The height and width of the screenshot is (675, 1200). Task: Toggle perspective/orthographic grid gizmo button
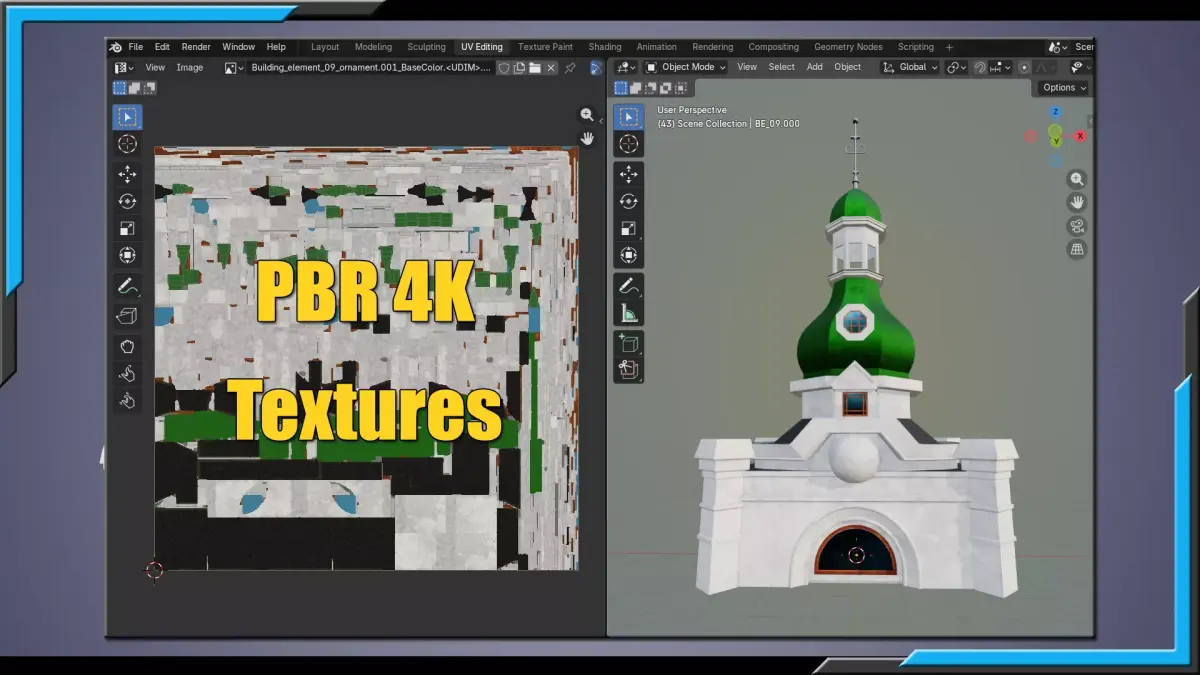[1077, 249]
